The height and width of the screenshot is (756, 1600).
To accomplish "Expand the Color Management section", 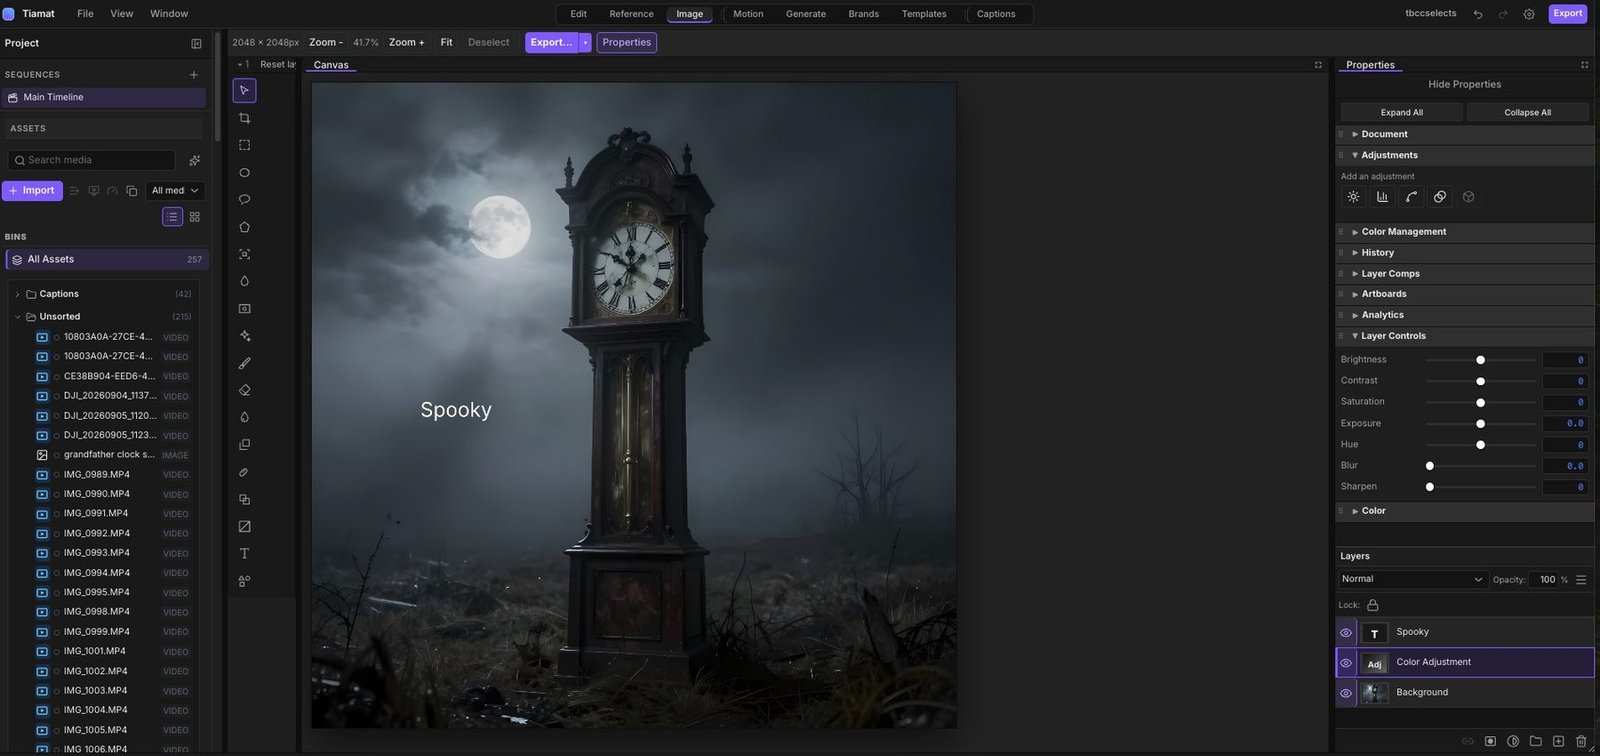I will pyautogui.click(x=1464, y=232).
